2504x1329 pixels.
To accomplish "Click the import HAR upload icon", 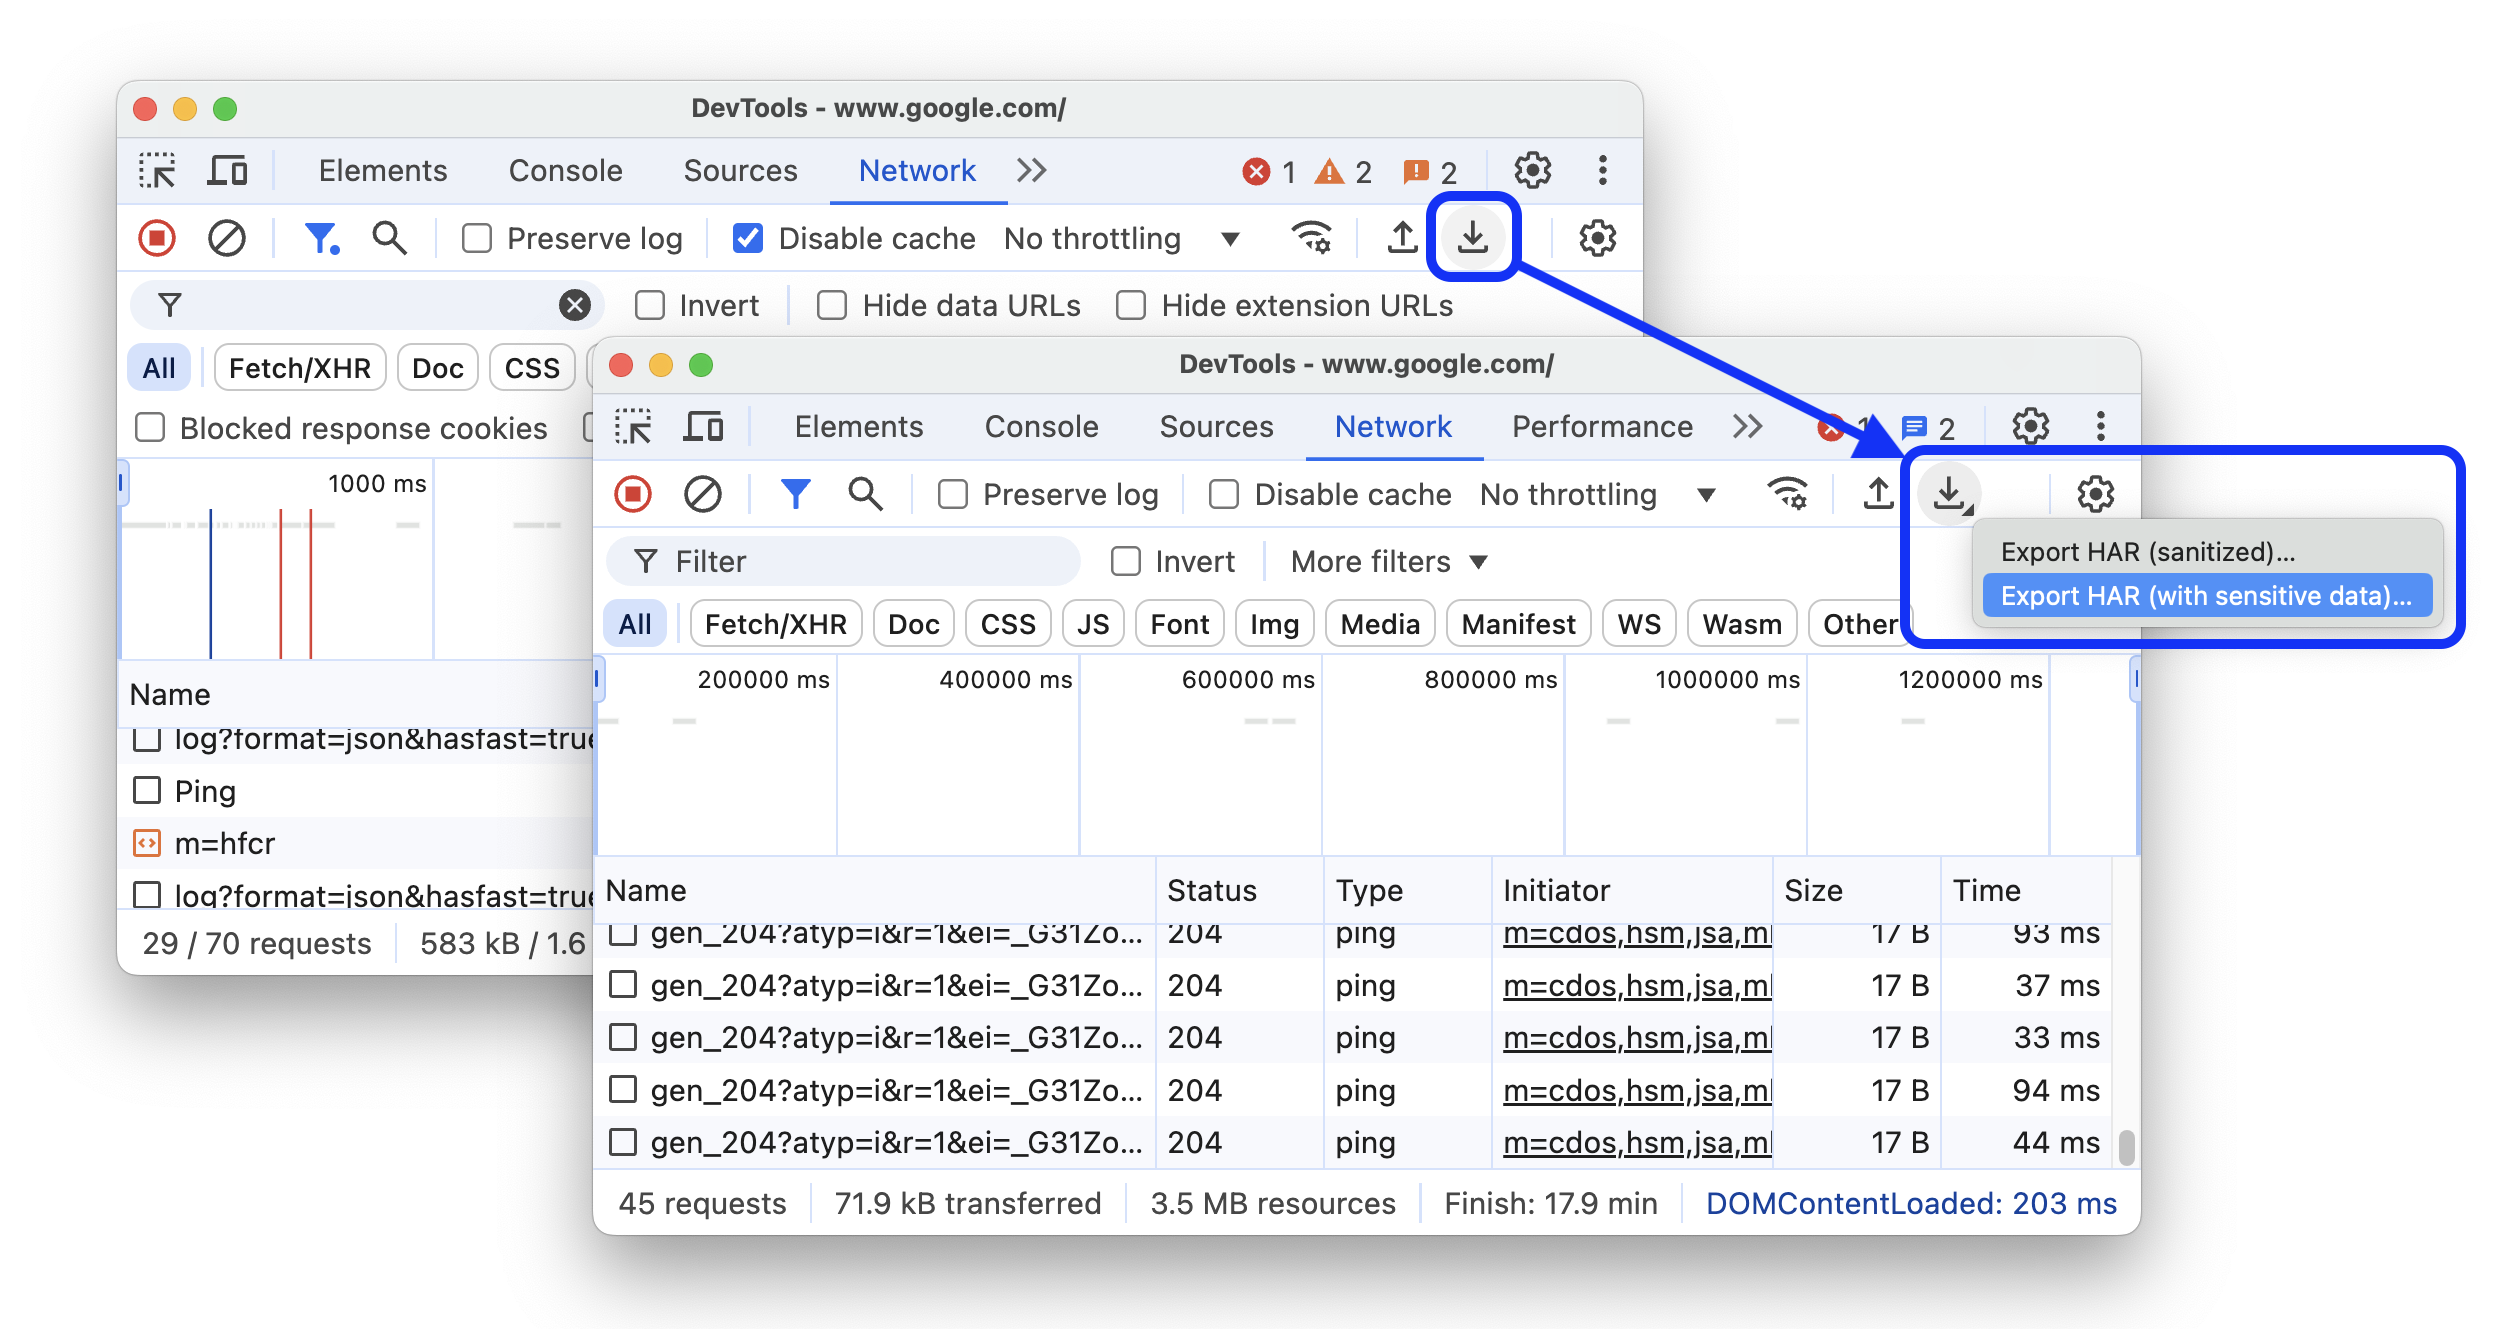I will pos(1875,494).
